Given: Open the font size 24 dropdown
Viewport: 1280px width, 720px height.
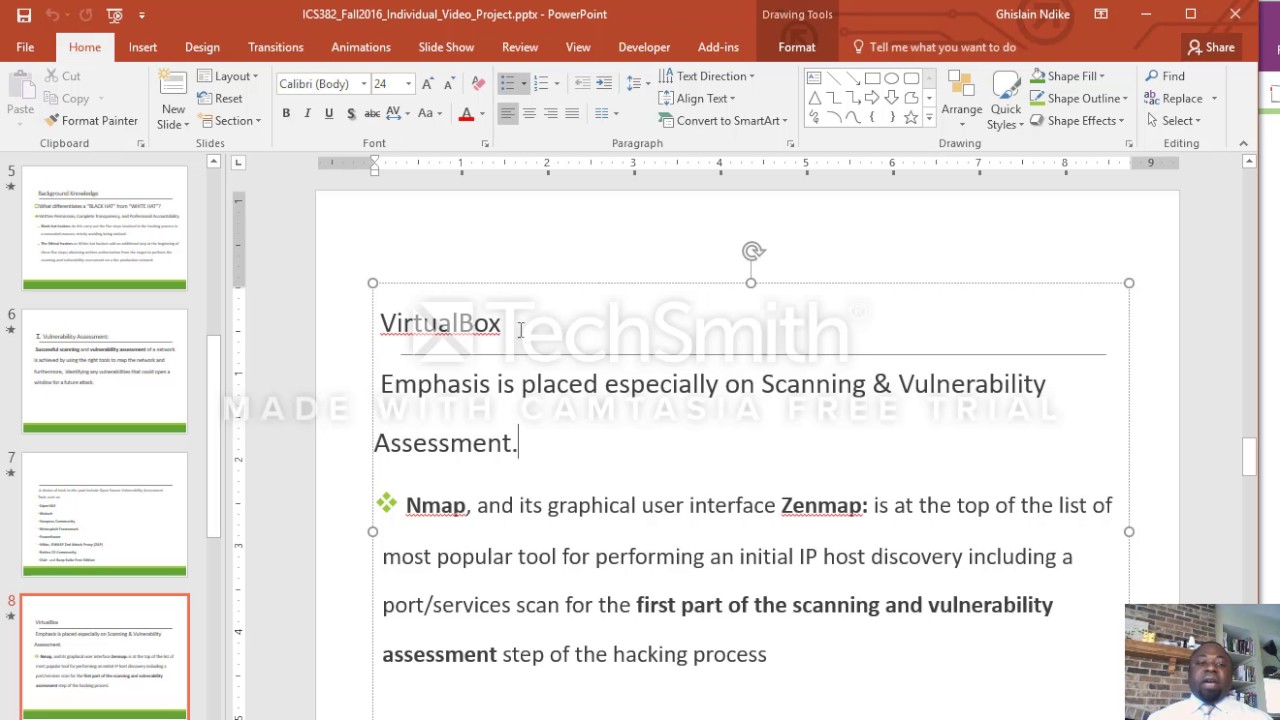Looking at the screenshot, I should point(408,84).
